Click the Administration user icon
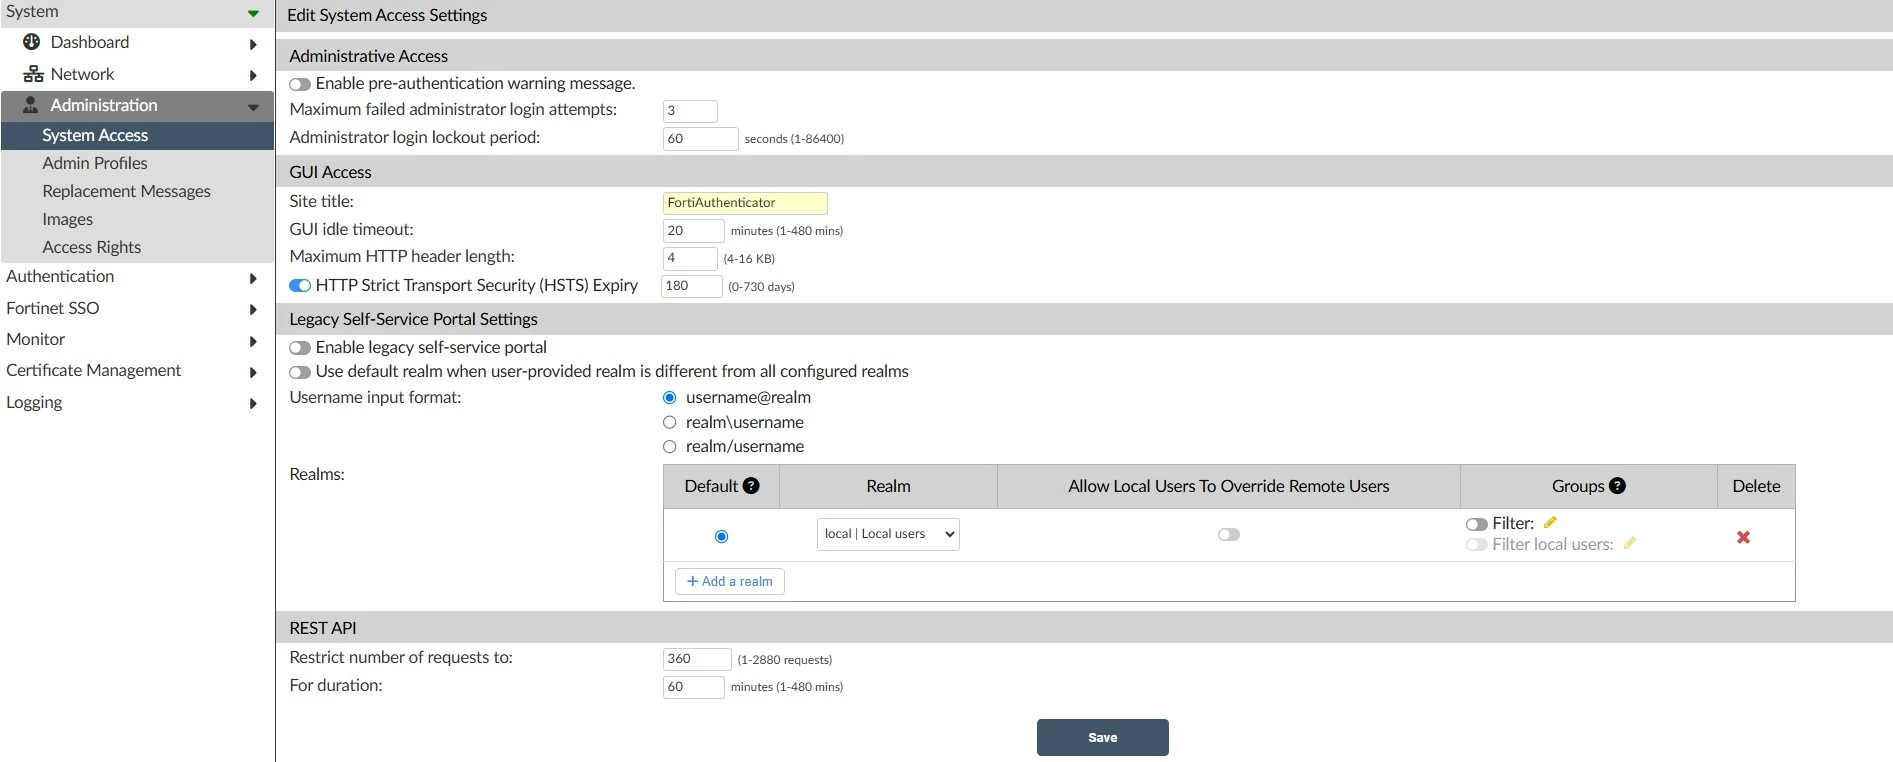 click(x=31, y=105)
